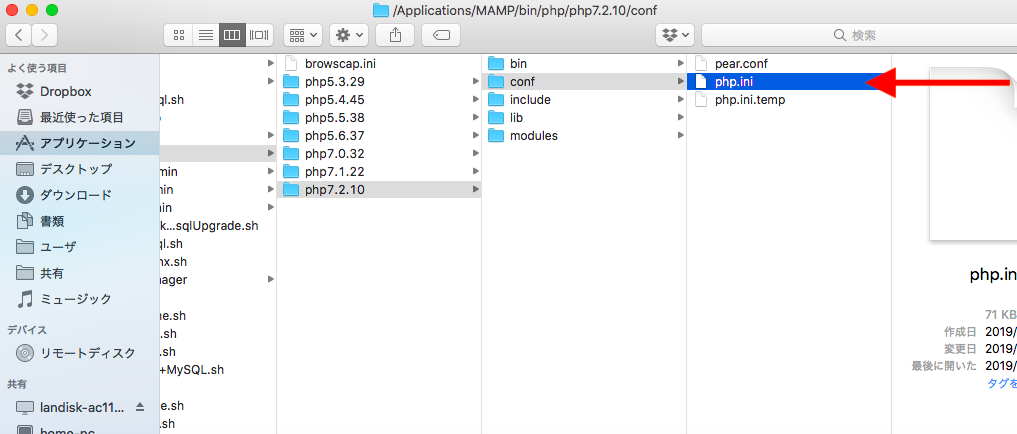Open ミュージック in sidebar
The image size is (1017, 434).
pyautogui.click(x=79, y=299)
